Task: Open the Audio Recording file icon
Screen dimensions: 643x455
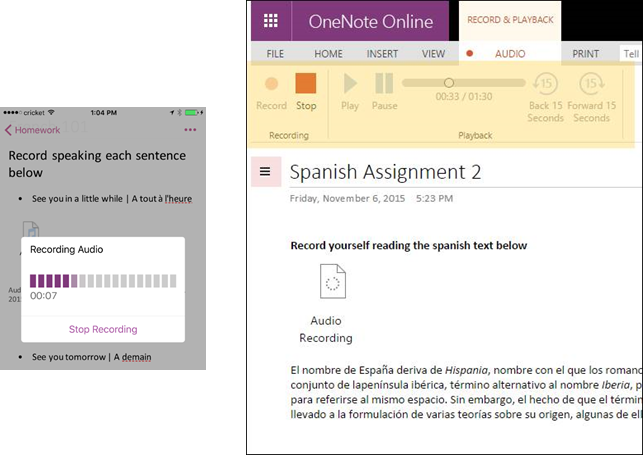Action: click(332, 283)
